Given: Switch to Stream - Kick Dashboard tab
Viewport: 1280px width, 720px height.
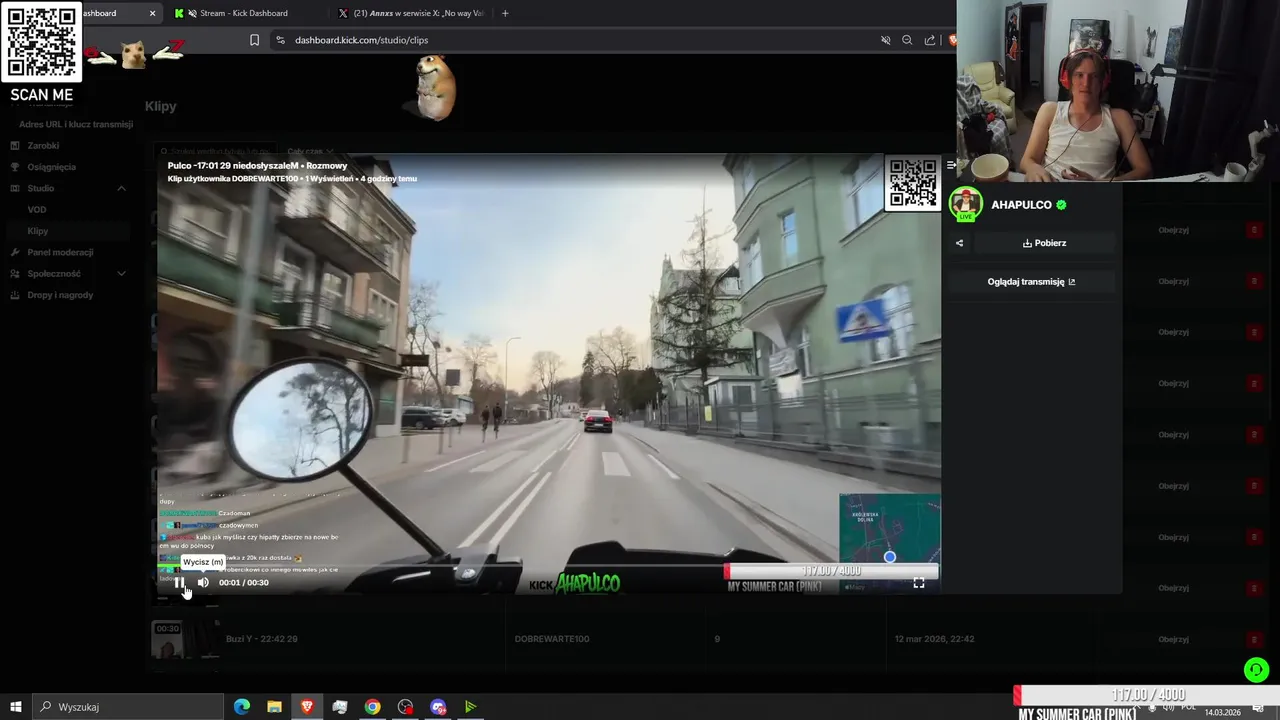Looking at the screenshot, I should [244, 13].
